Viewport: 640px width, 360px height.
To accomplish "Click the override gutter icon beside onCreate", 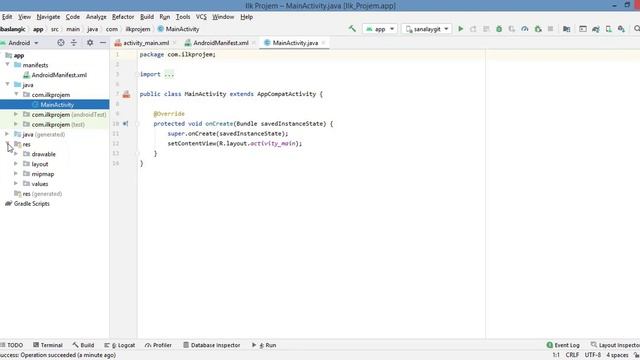I will pos(125,124).
